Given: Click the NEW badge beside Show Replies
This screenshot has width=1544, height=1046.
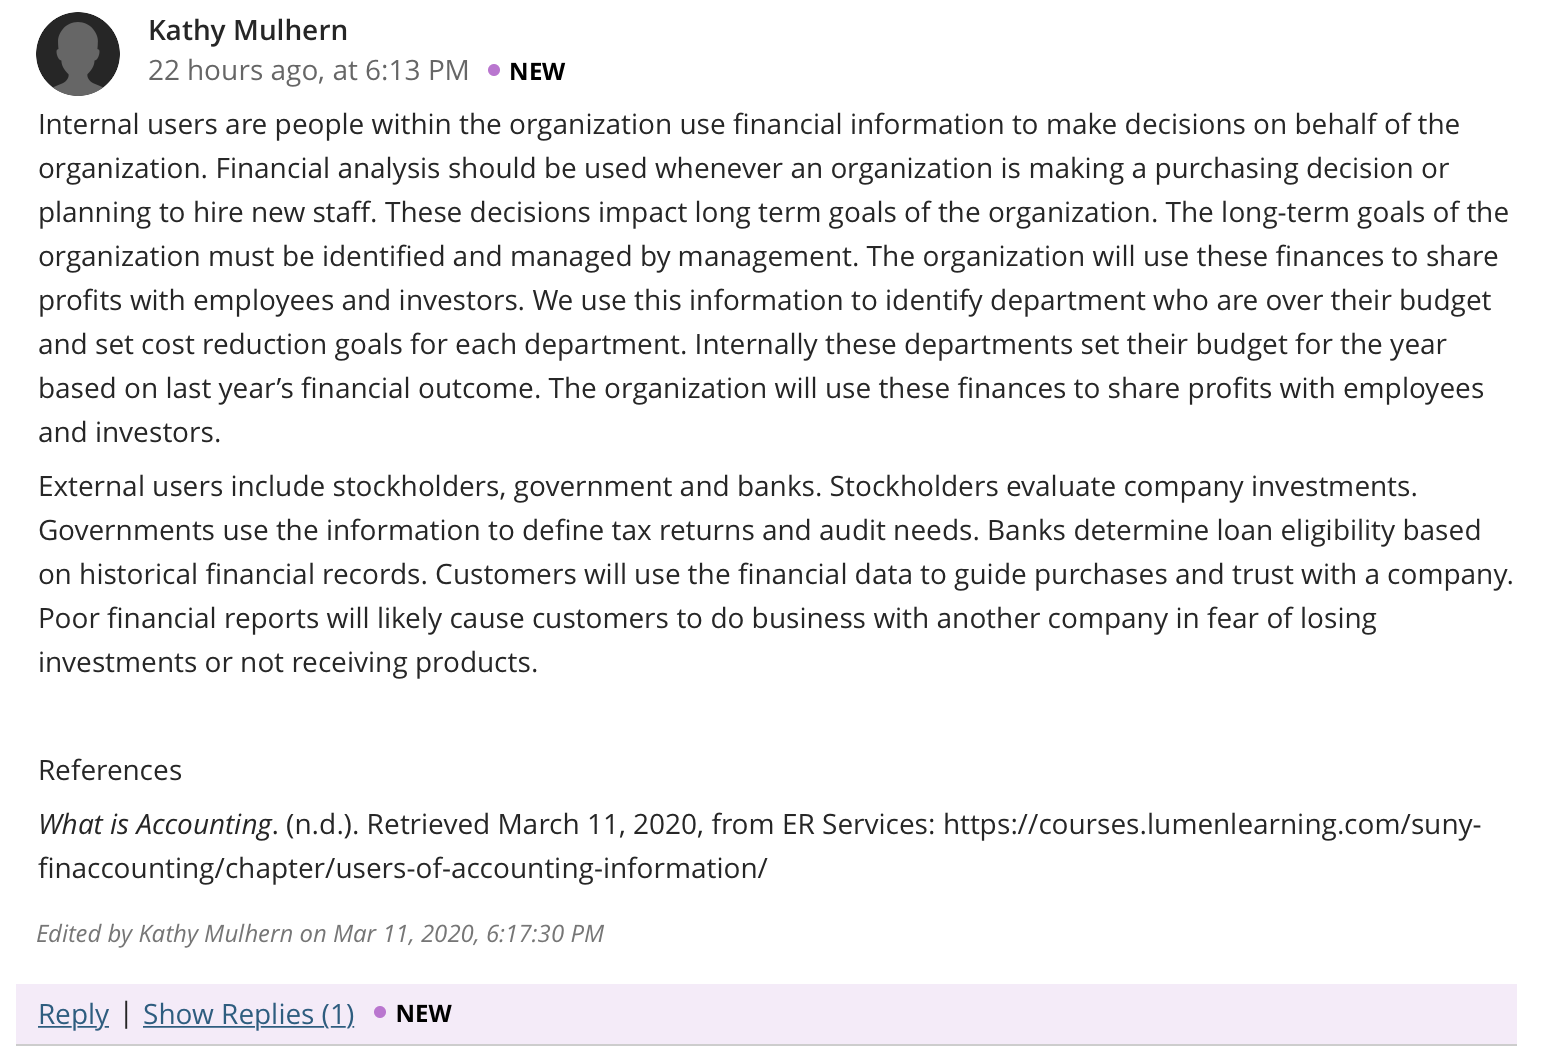Looking at the screenshot, I should (x=424, y=1013).
